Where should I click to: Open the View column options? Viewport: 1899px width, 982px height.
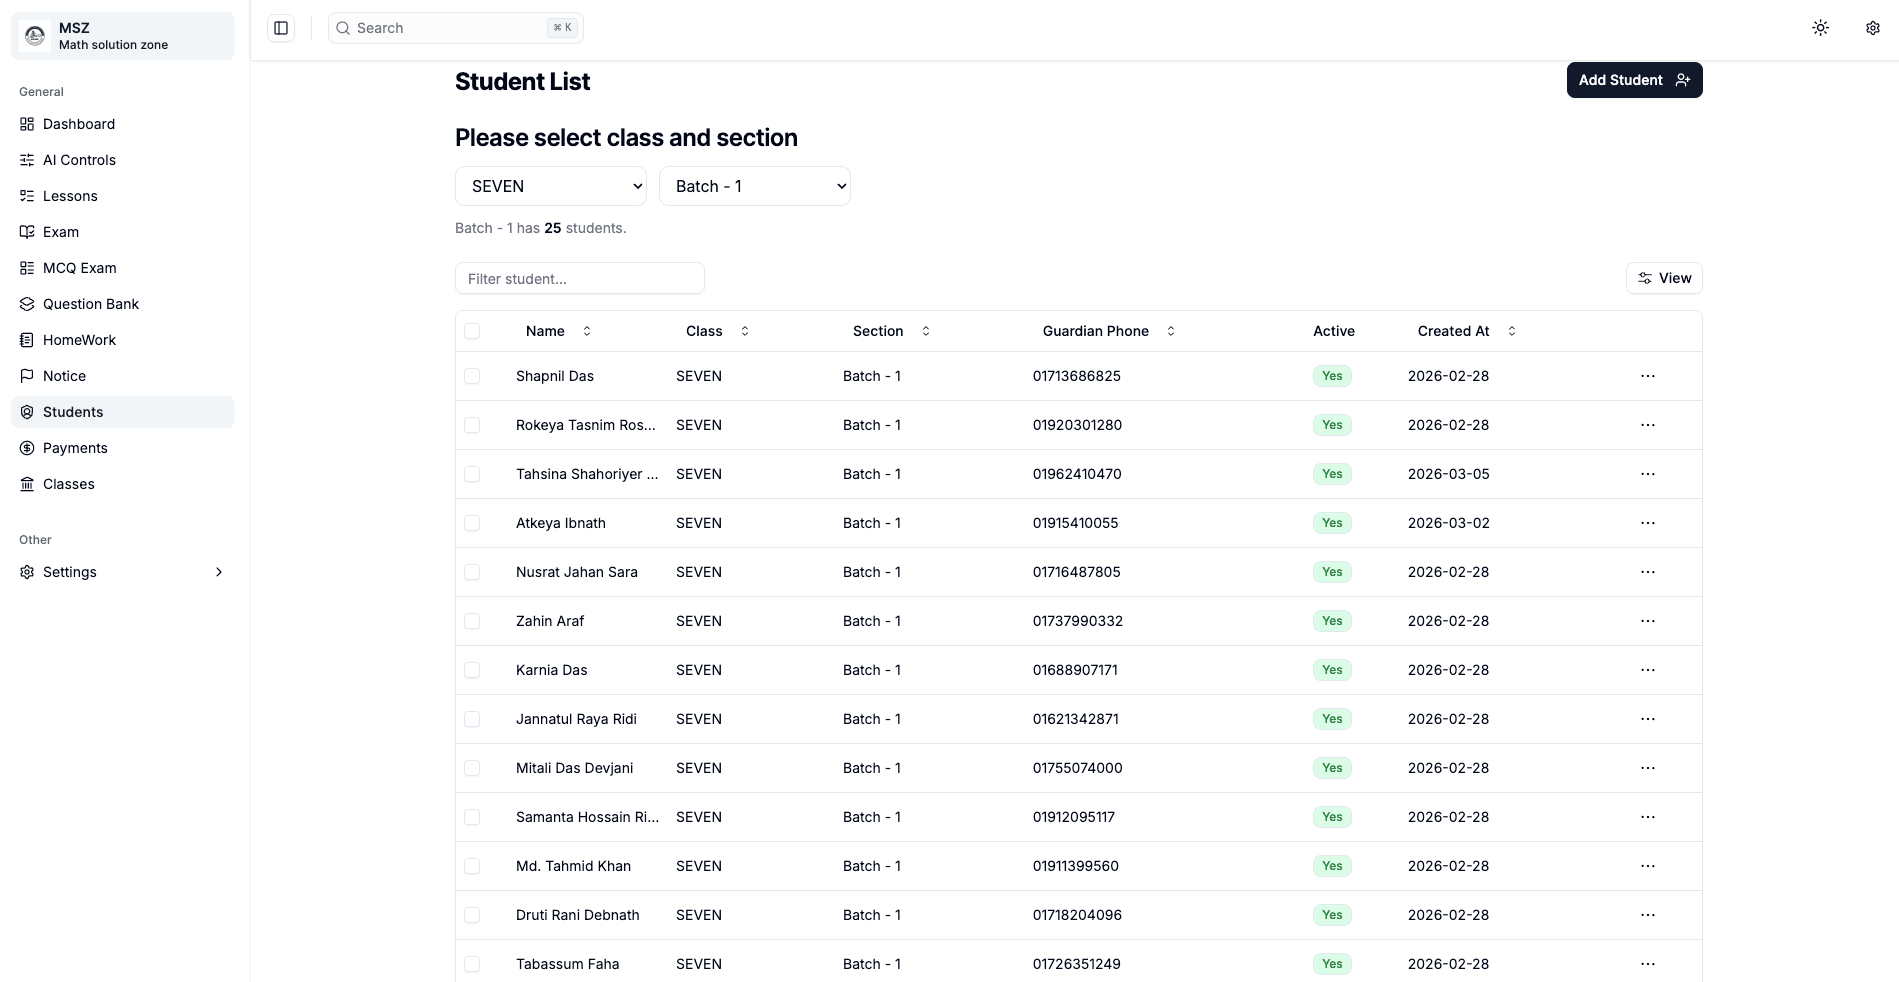click(x=1664, y=278)
